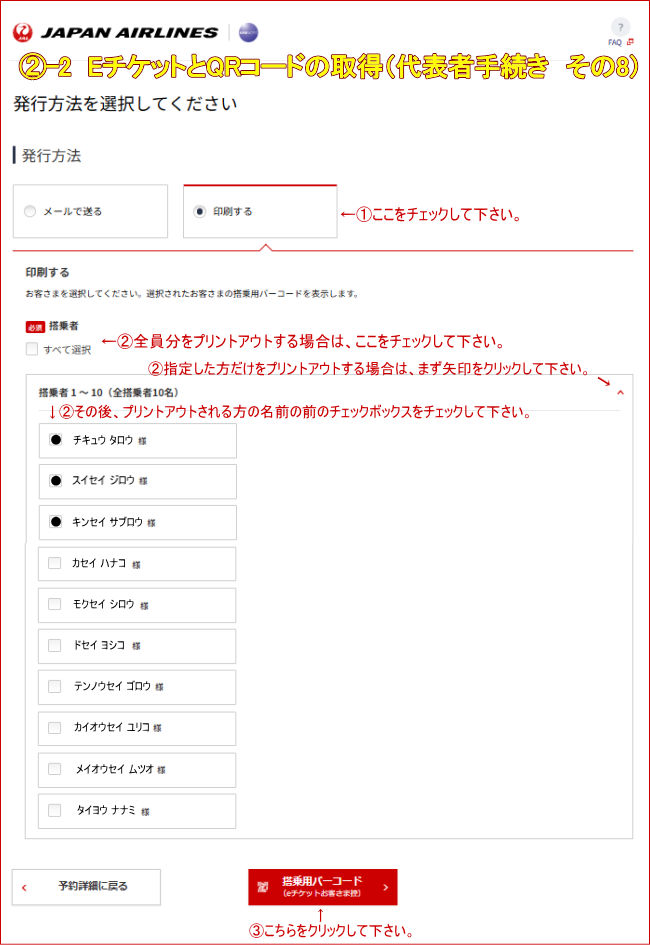The width and height of the screenshot is (650, 945).
Task: Open the FAQ link
Action: 615,41
